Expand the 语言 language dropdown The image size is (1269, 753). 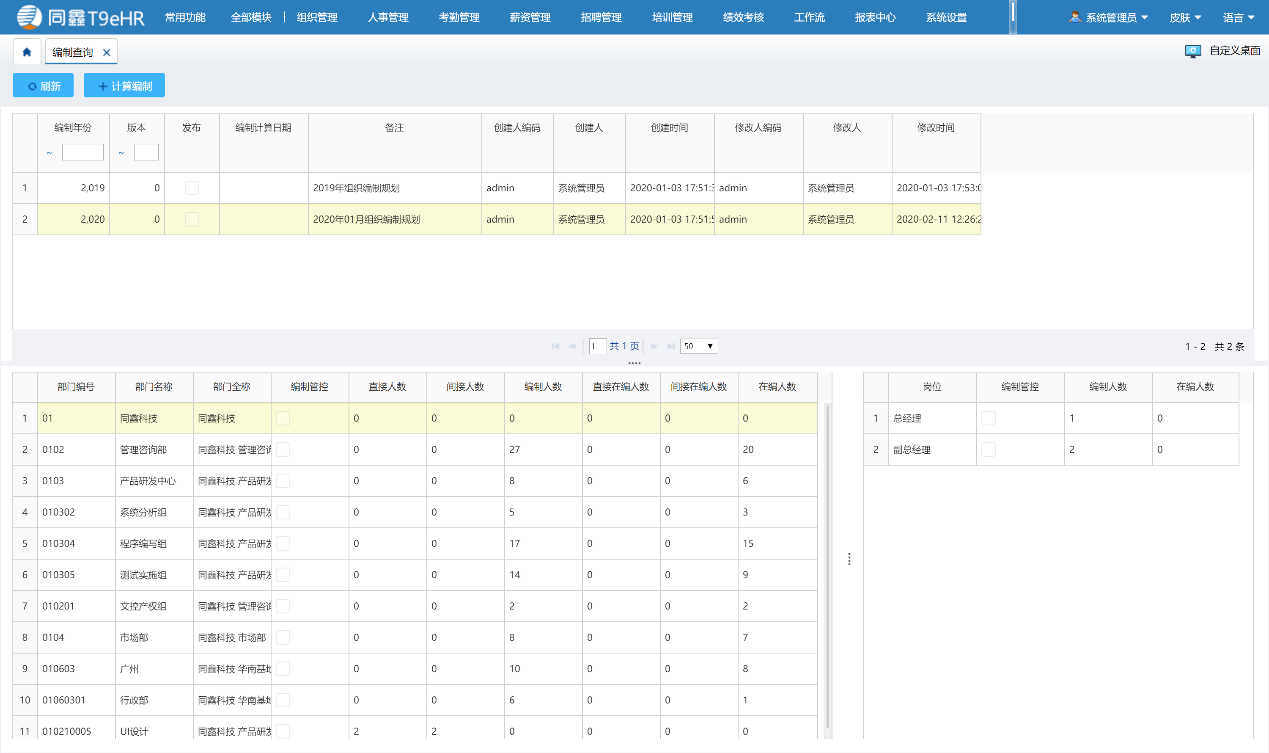point(1238,17)
